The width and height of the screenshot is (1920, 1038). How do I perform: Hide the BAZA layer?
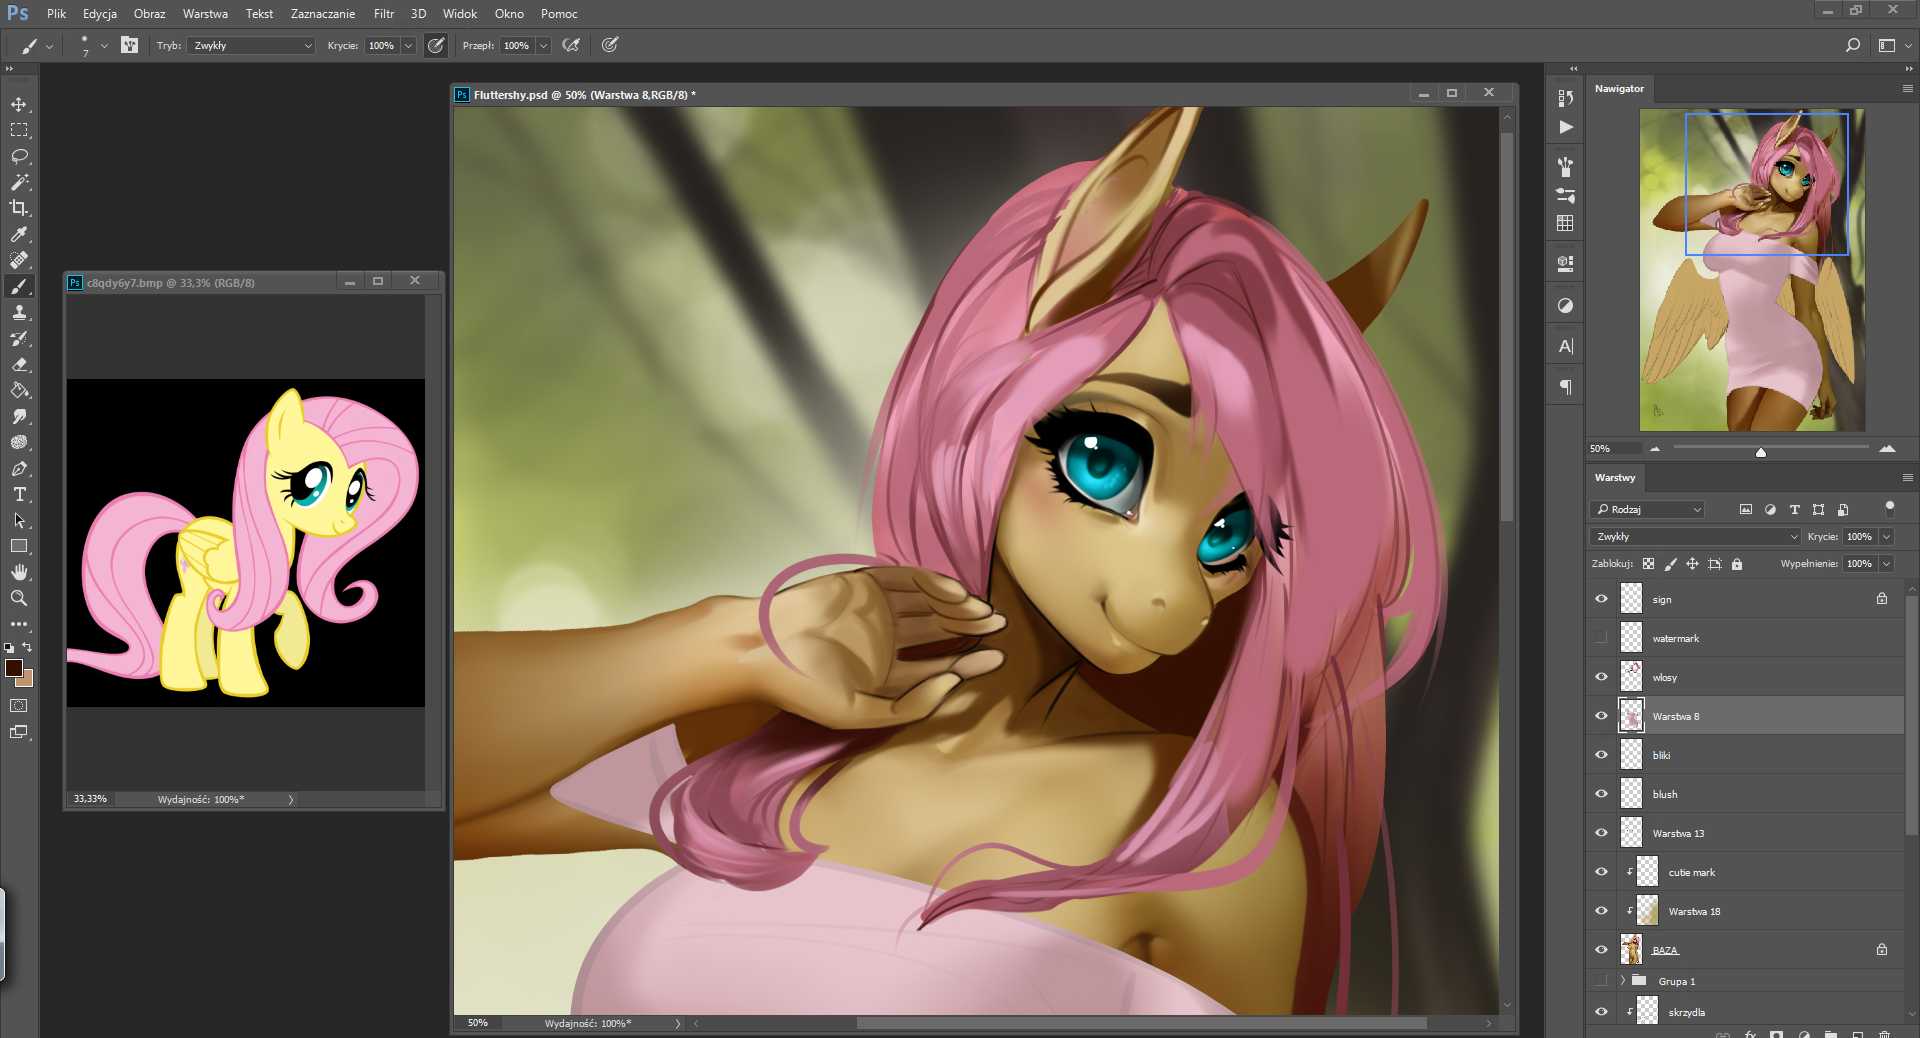[x=1601, y=950]
